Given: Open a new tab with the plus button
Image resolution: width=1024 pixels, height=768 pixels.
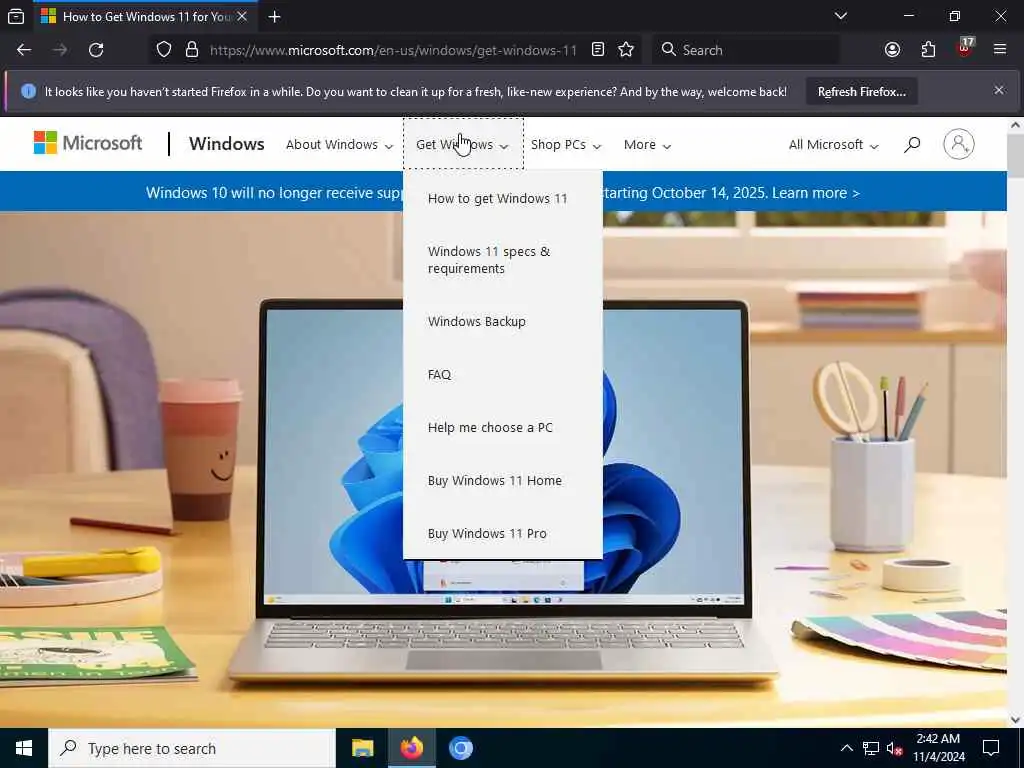Looking at the screenshot, I should click(275, 16).
